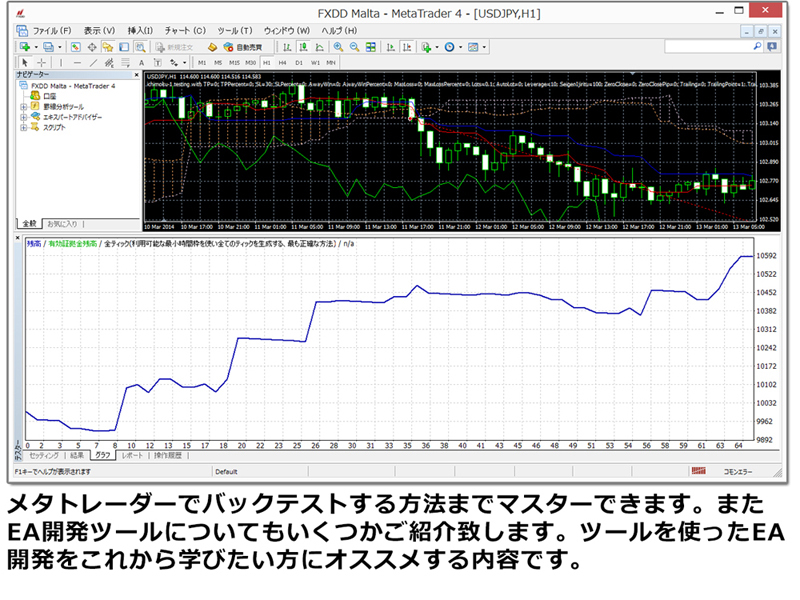The height and width of the screenshot is (600, 800).
Task: Select the horizontal line drawing tool
Action: point(77,63)
